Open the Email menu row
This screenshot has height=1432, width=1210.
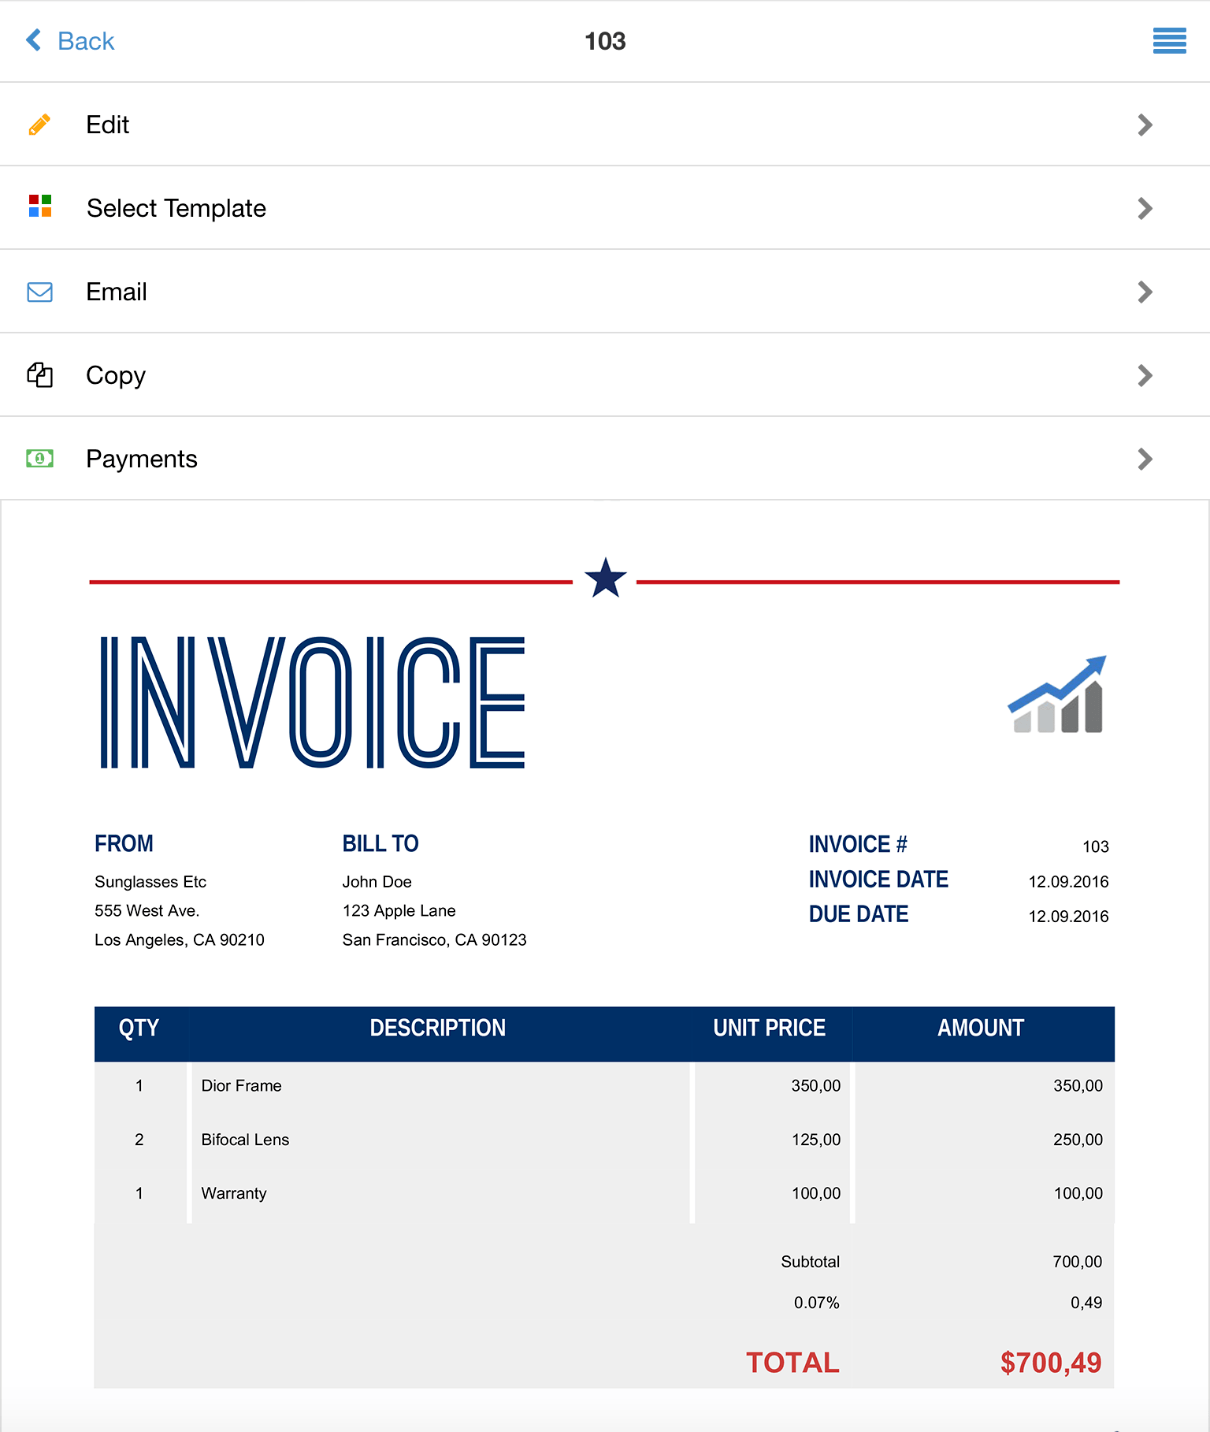[x=605, y=291]
